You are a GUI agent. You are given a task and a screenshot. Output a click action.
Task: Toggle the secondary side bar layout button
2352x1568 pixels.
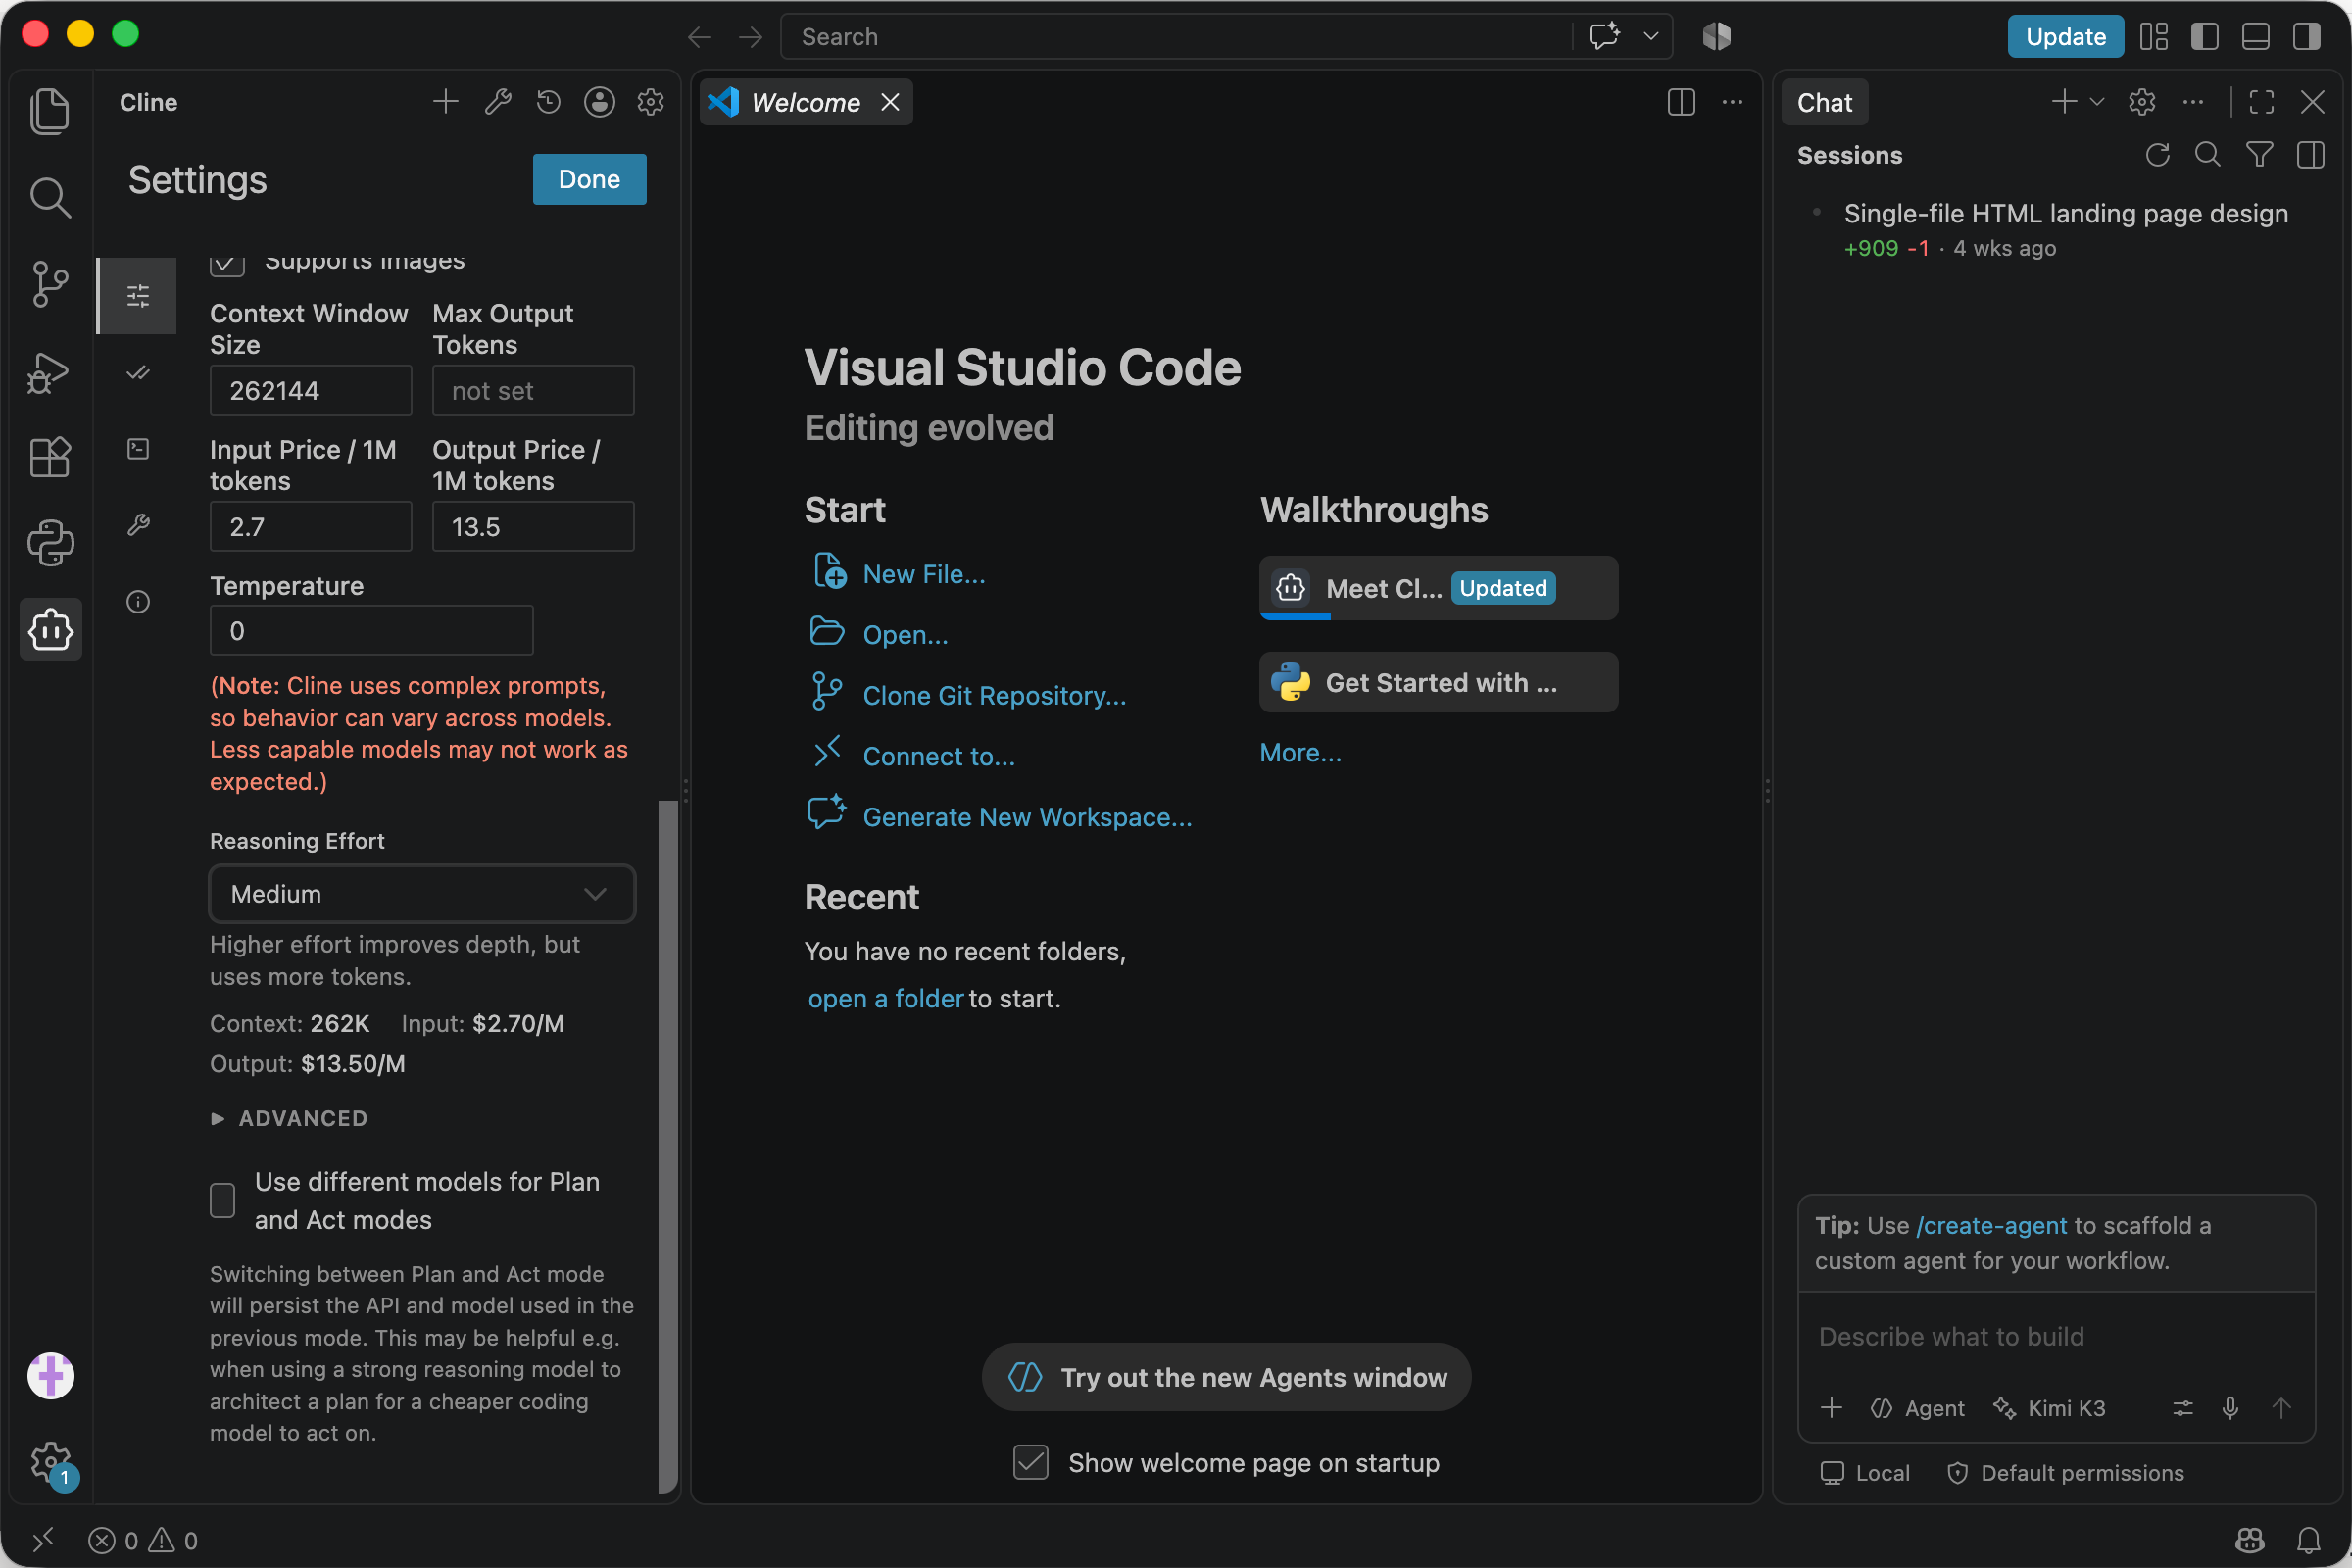point(2307,37)
